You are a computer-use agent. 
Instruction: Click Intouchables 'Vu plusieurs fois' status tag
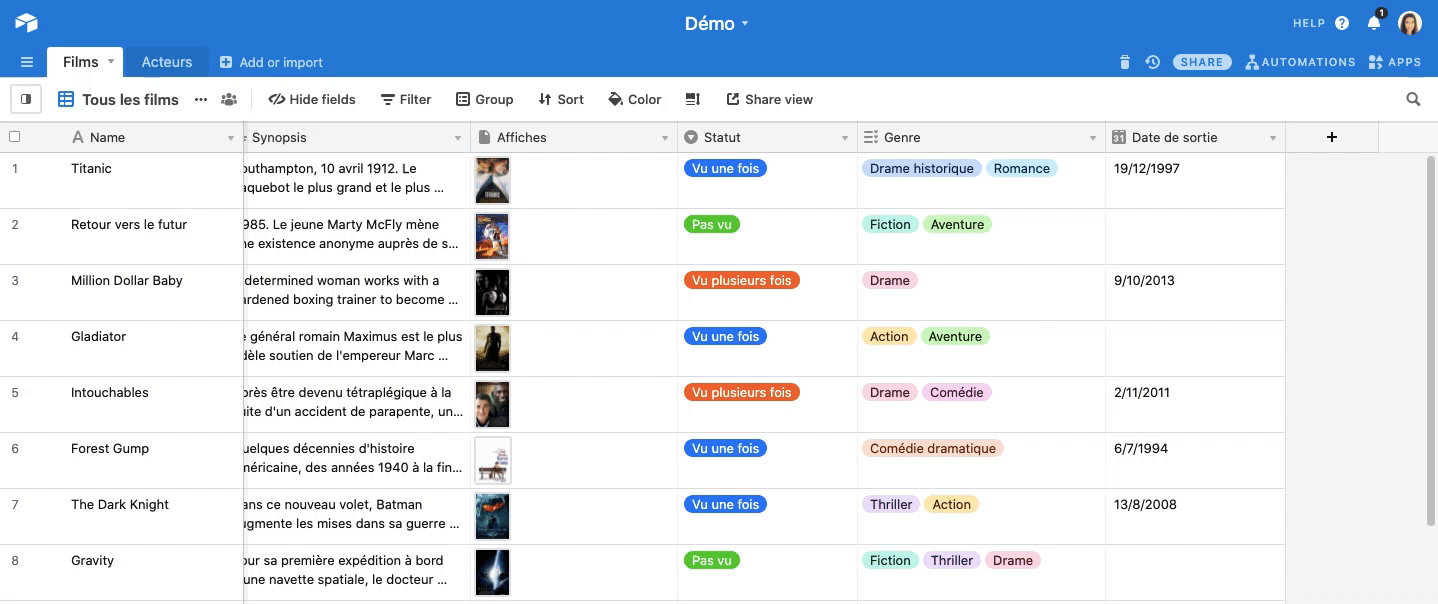(x=741, y=393)
